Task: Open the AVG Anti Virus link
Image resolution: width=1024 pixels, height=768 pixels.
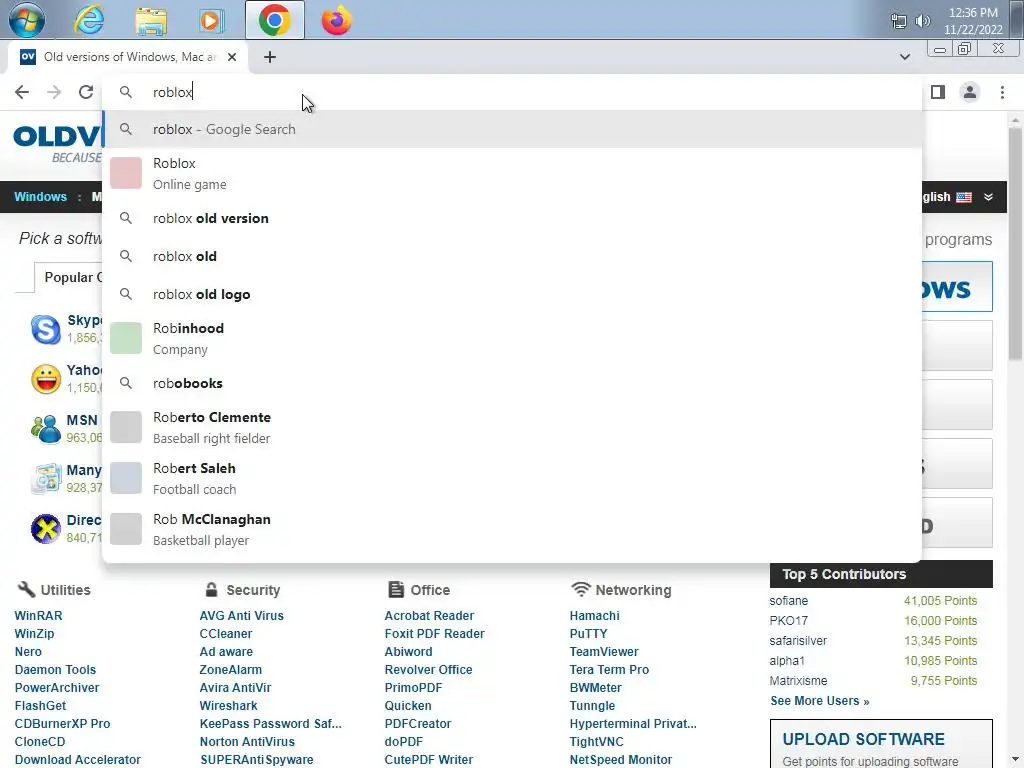Action: click(x=242, y=616)
